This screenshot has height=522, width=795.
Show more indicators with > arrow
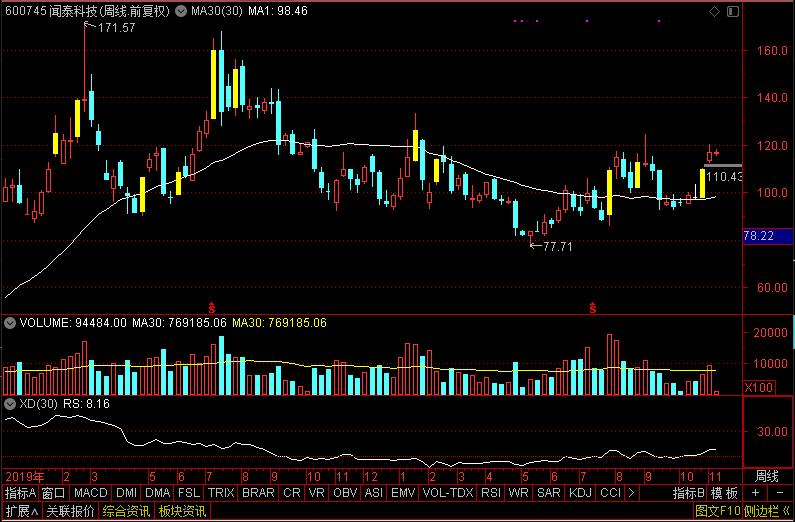631,493
